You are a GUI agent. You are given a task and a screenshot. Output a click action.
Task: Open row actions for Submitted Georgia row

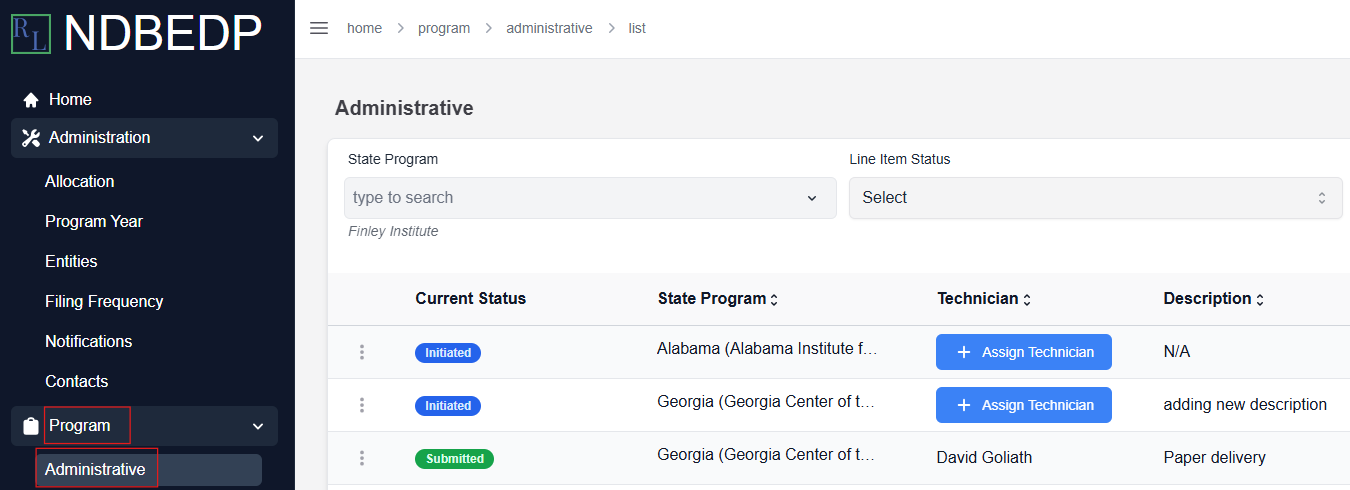pyautogui.click(x=362, y=458)
